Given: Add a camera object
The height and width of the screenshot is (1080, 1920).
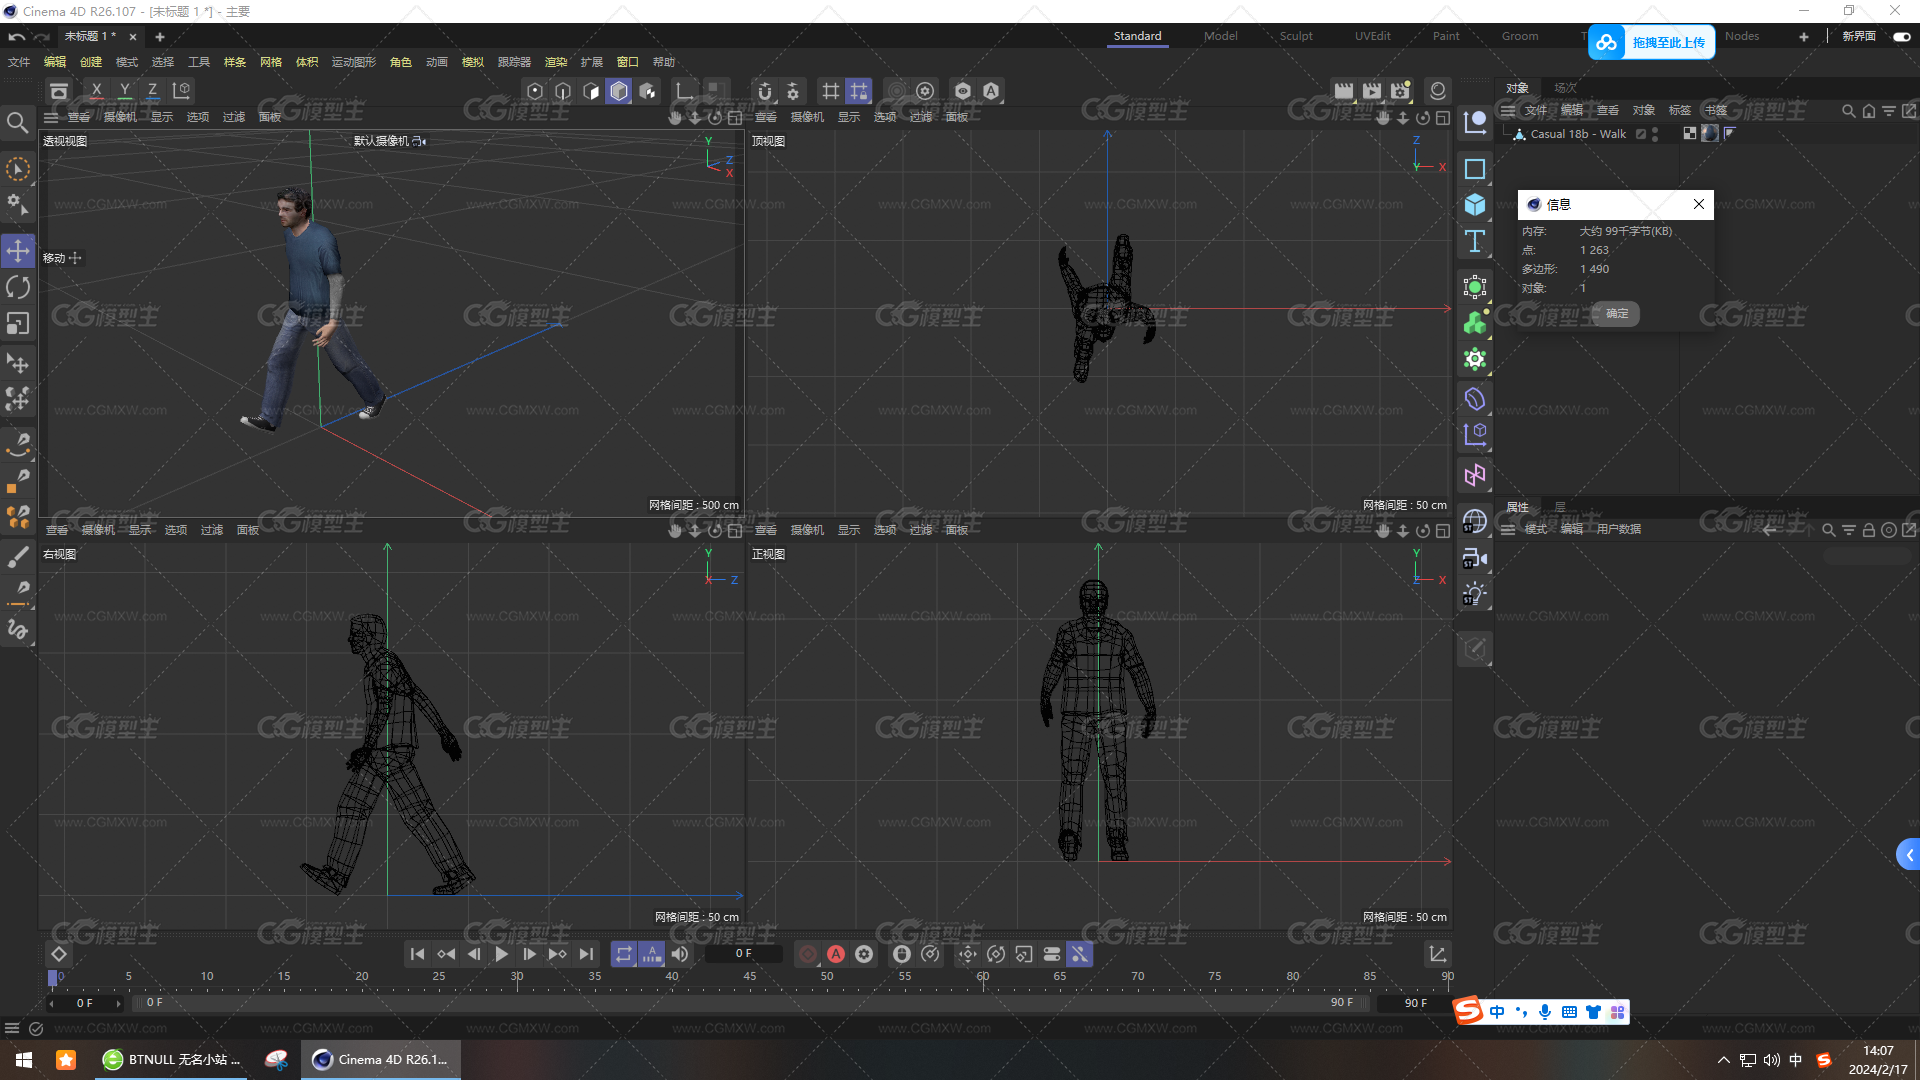Looking at the screenshot, I should click(x=1475, y=558).
